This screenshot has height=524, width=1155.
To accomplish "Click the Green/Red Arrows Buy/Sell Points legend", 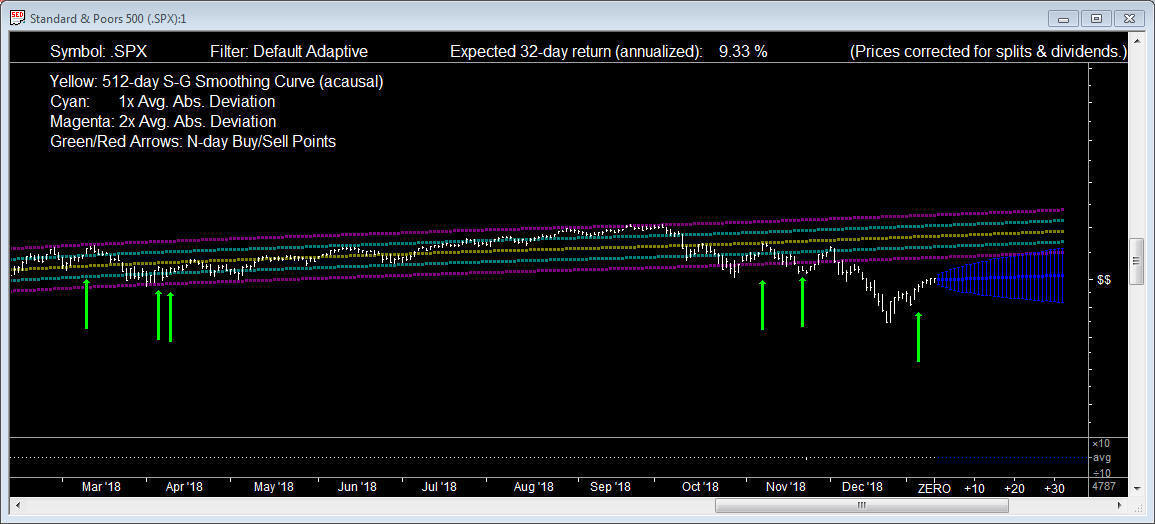I will [193, 142].
